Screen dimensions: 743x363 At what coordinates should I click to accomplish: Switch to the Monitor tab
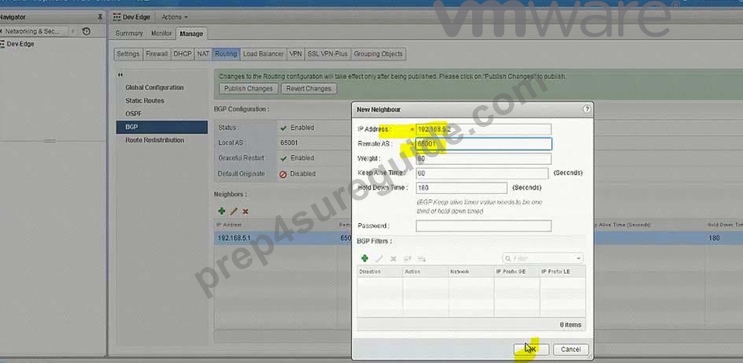(x=161, y=34)
